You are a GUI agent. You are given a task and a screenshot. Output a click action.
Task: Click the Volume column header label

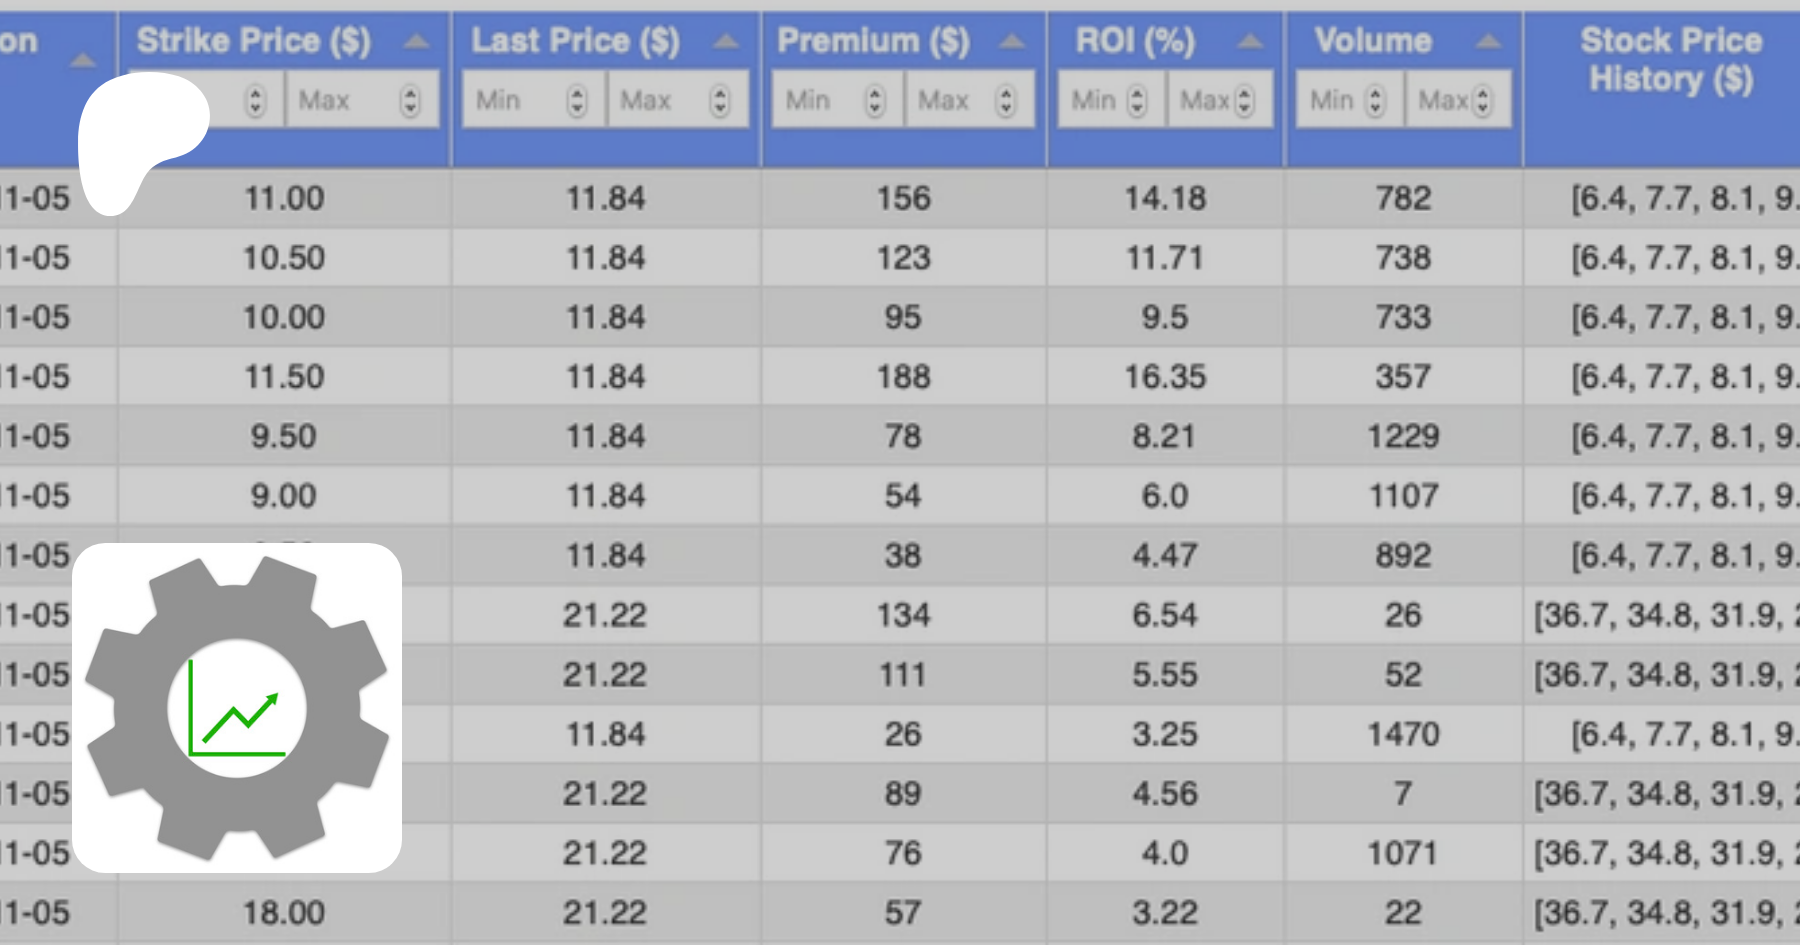1373,41
